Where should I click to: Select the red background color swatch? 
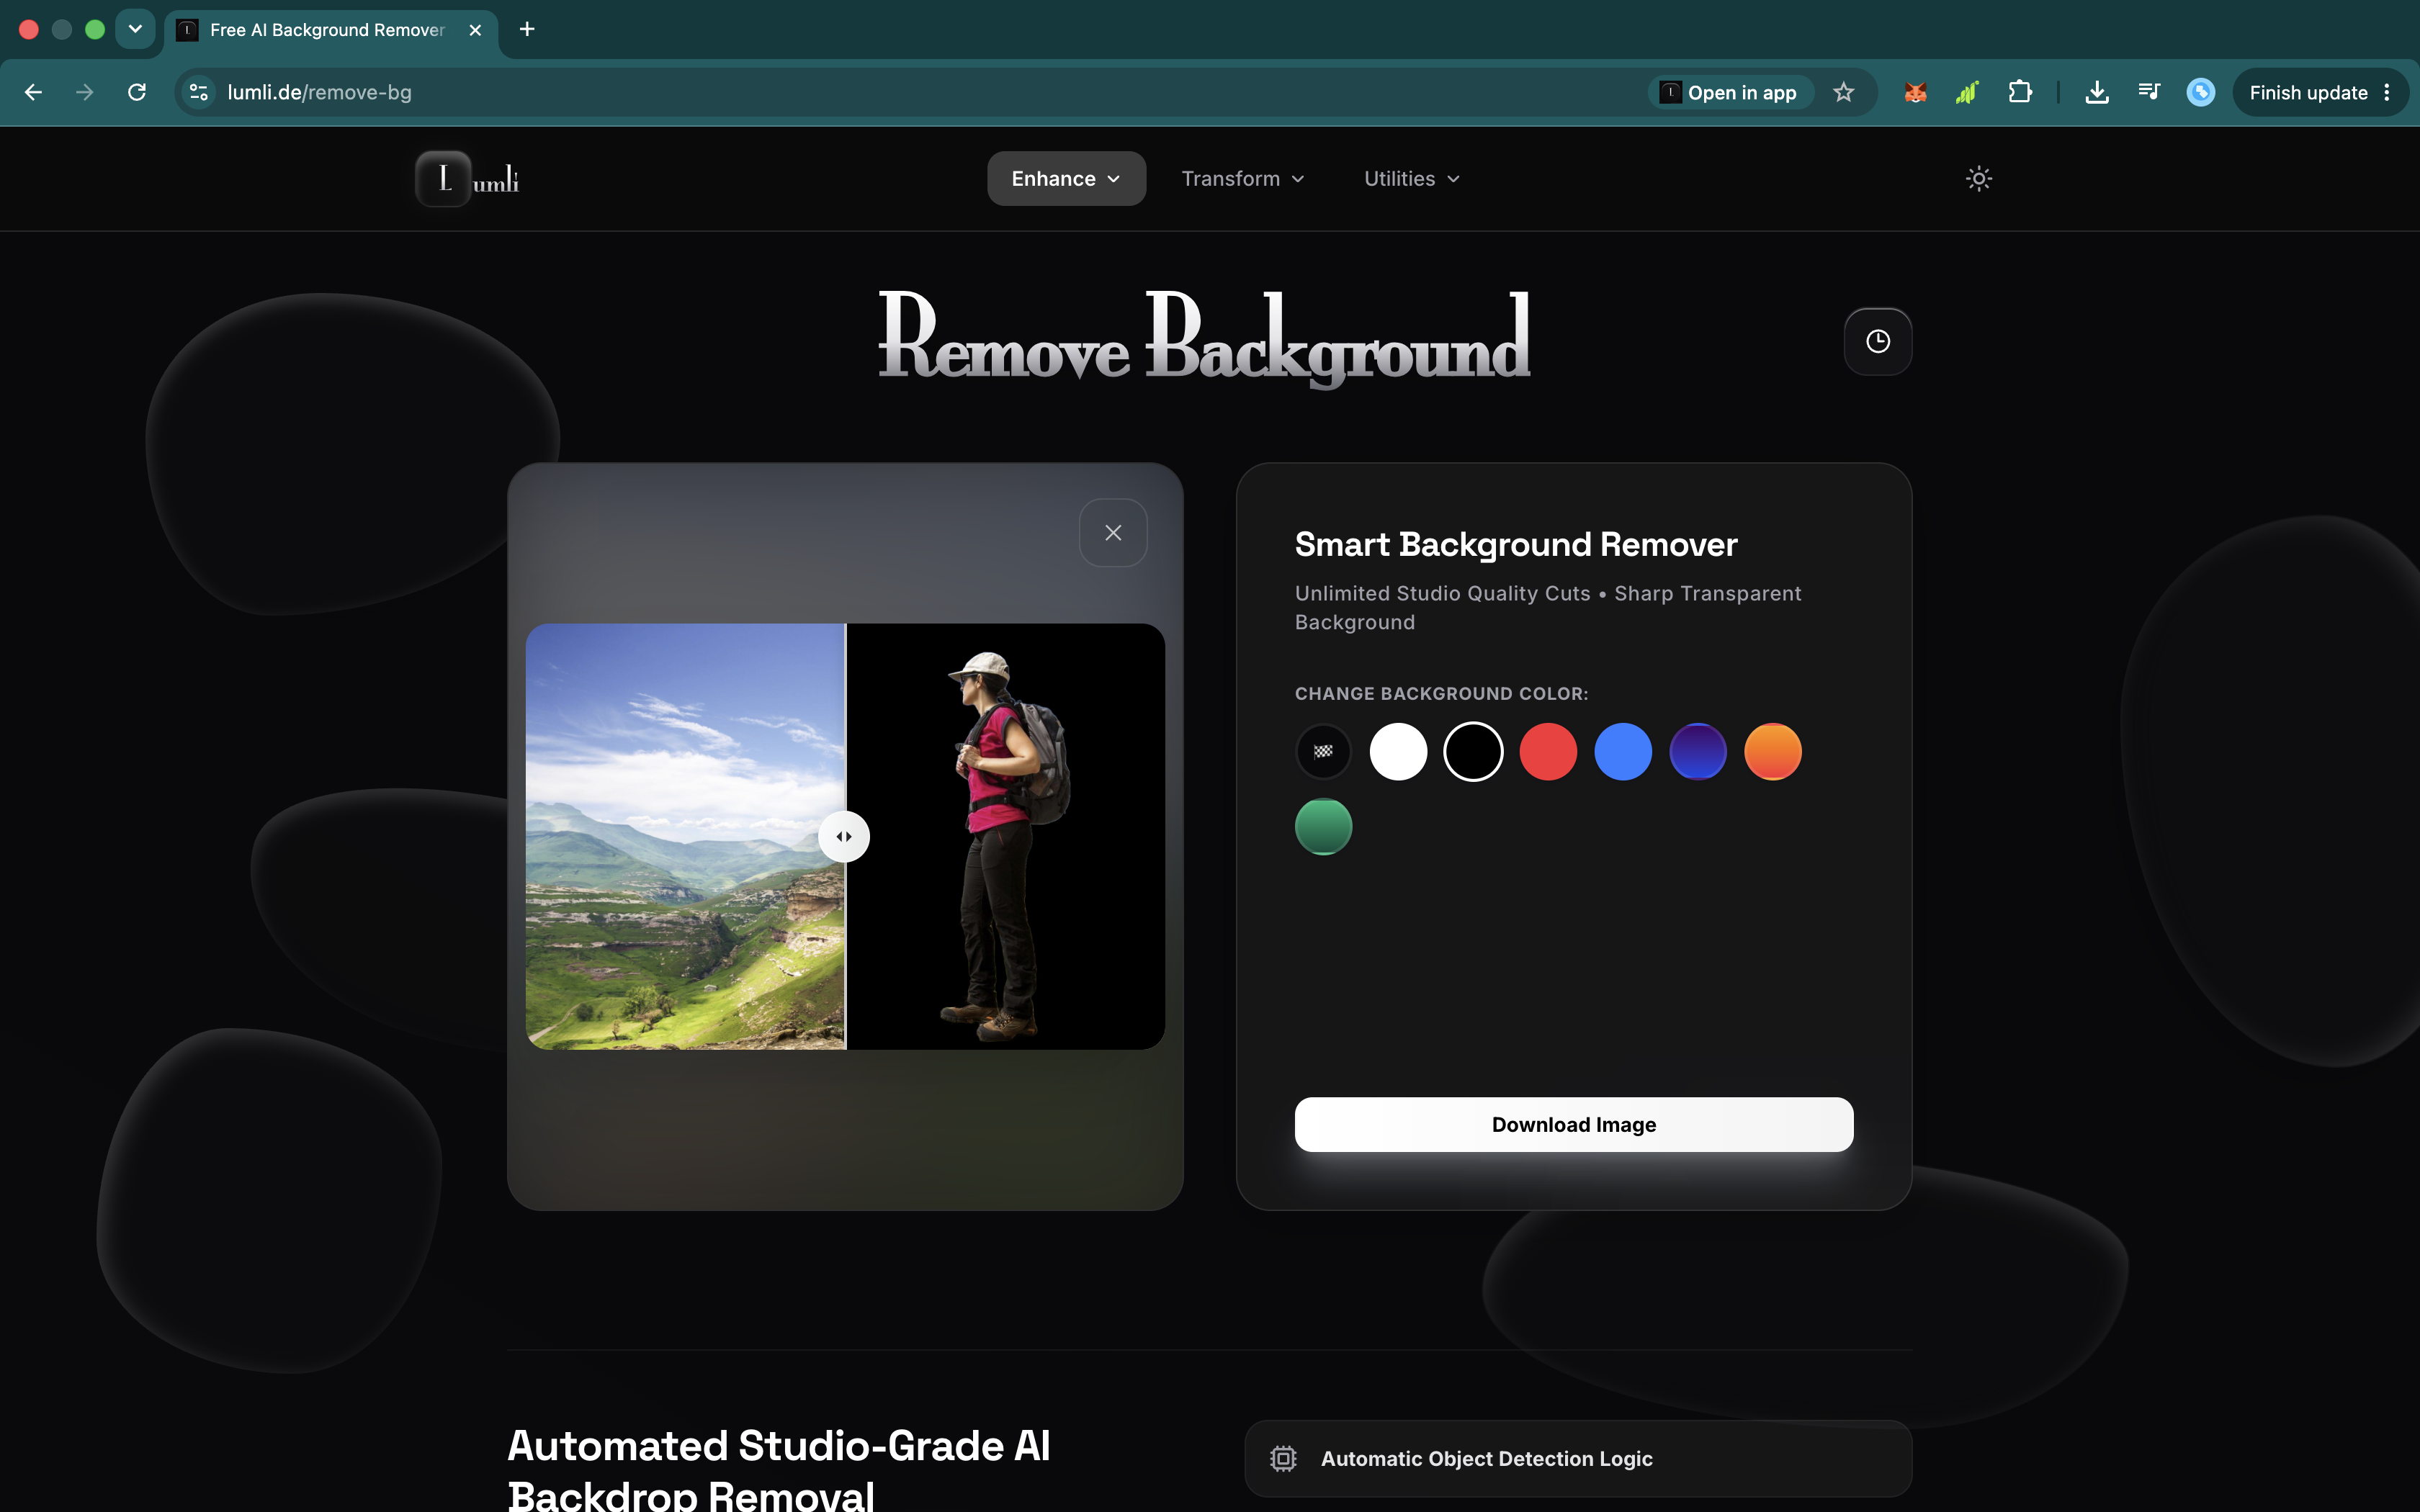tap(1548, 752)
